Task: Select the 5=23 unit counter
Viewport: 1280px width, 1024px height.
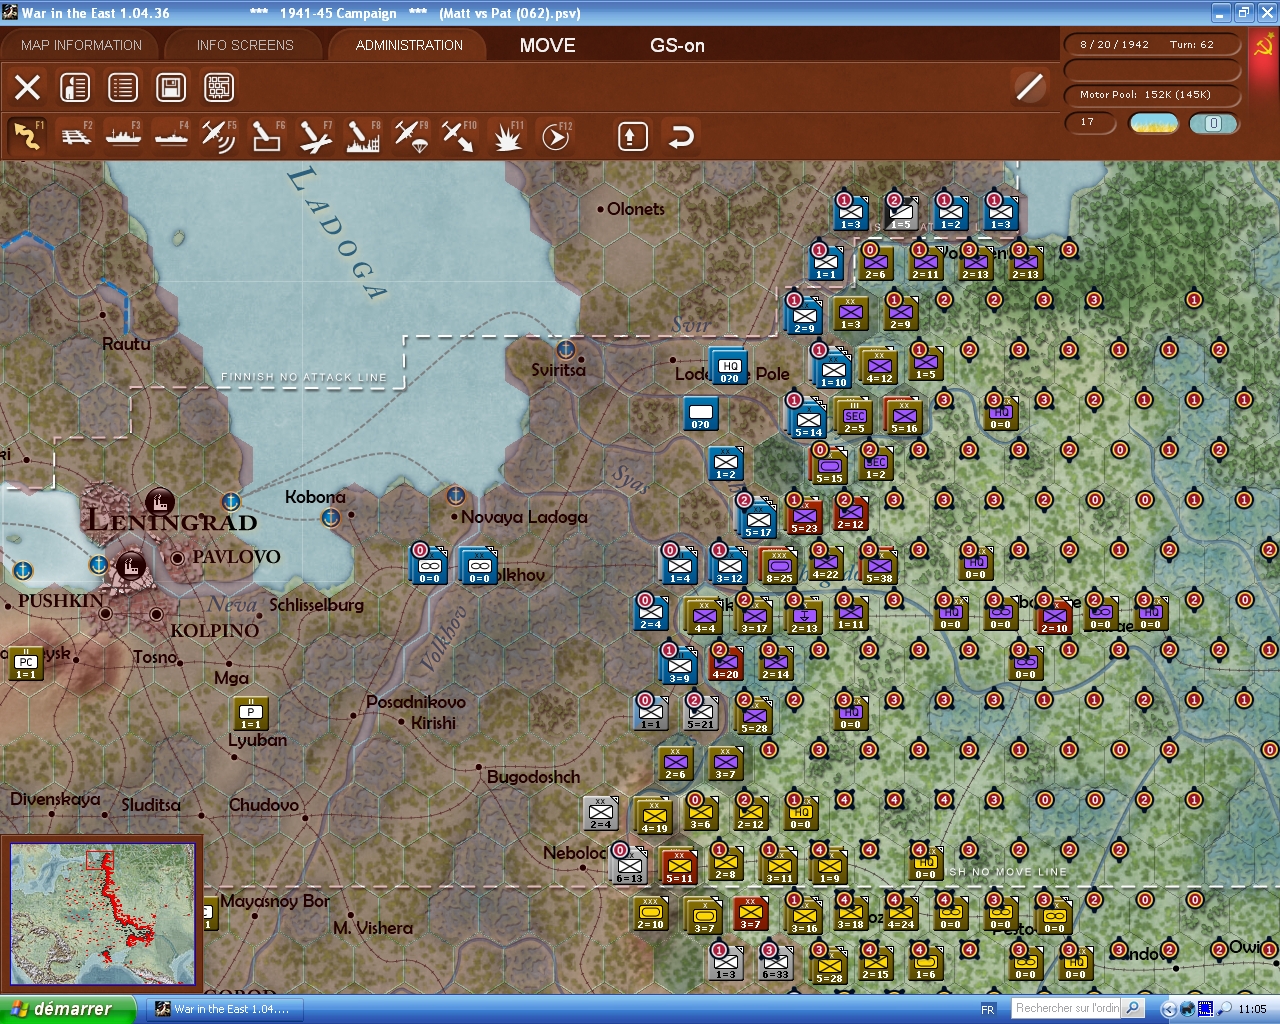Action: (x=804, y=517)
